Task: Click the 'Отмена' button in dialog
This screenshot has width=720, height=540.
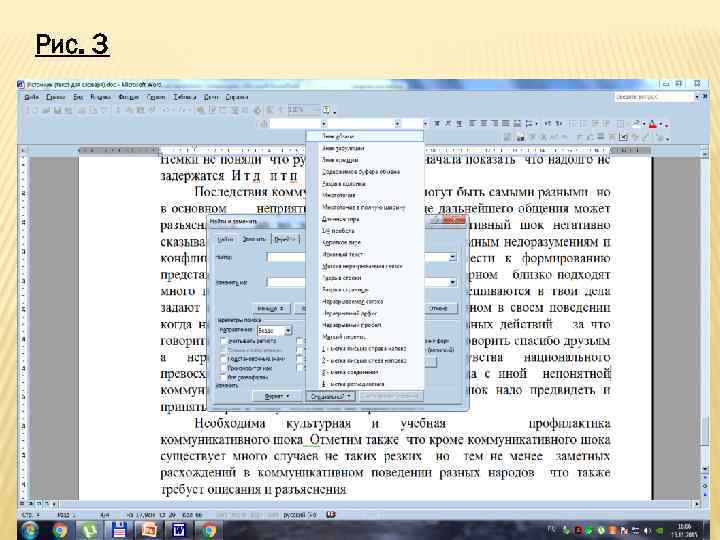Action: 439,309
